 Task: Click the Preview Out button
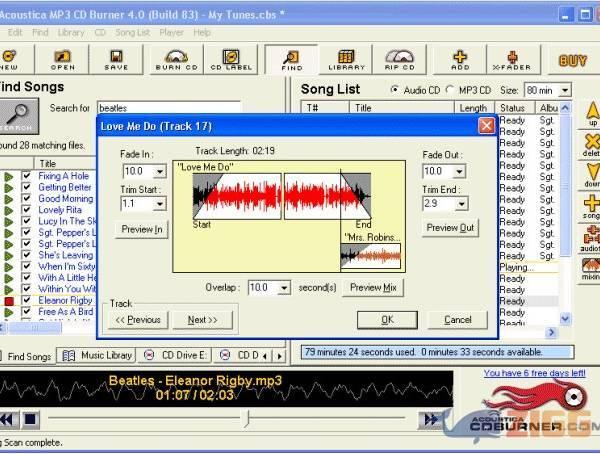point(450,228)
